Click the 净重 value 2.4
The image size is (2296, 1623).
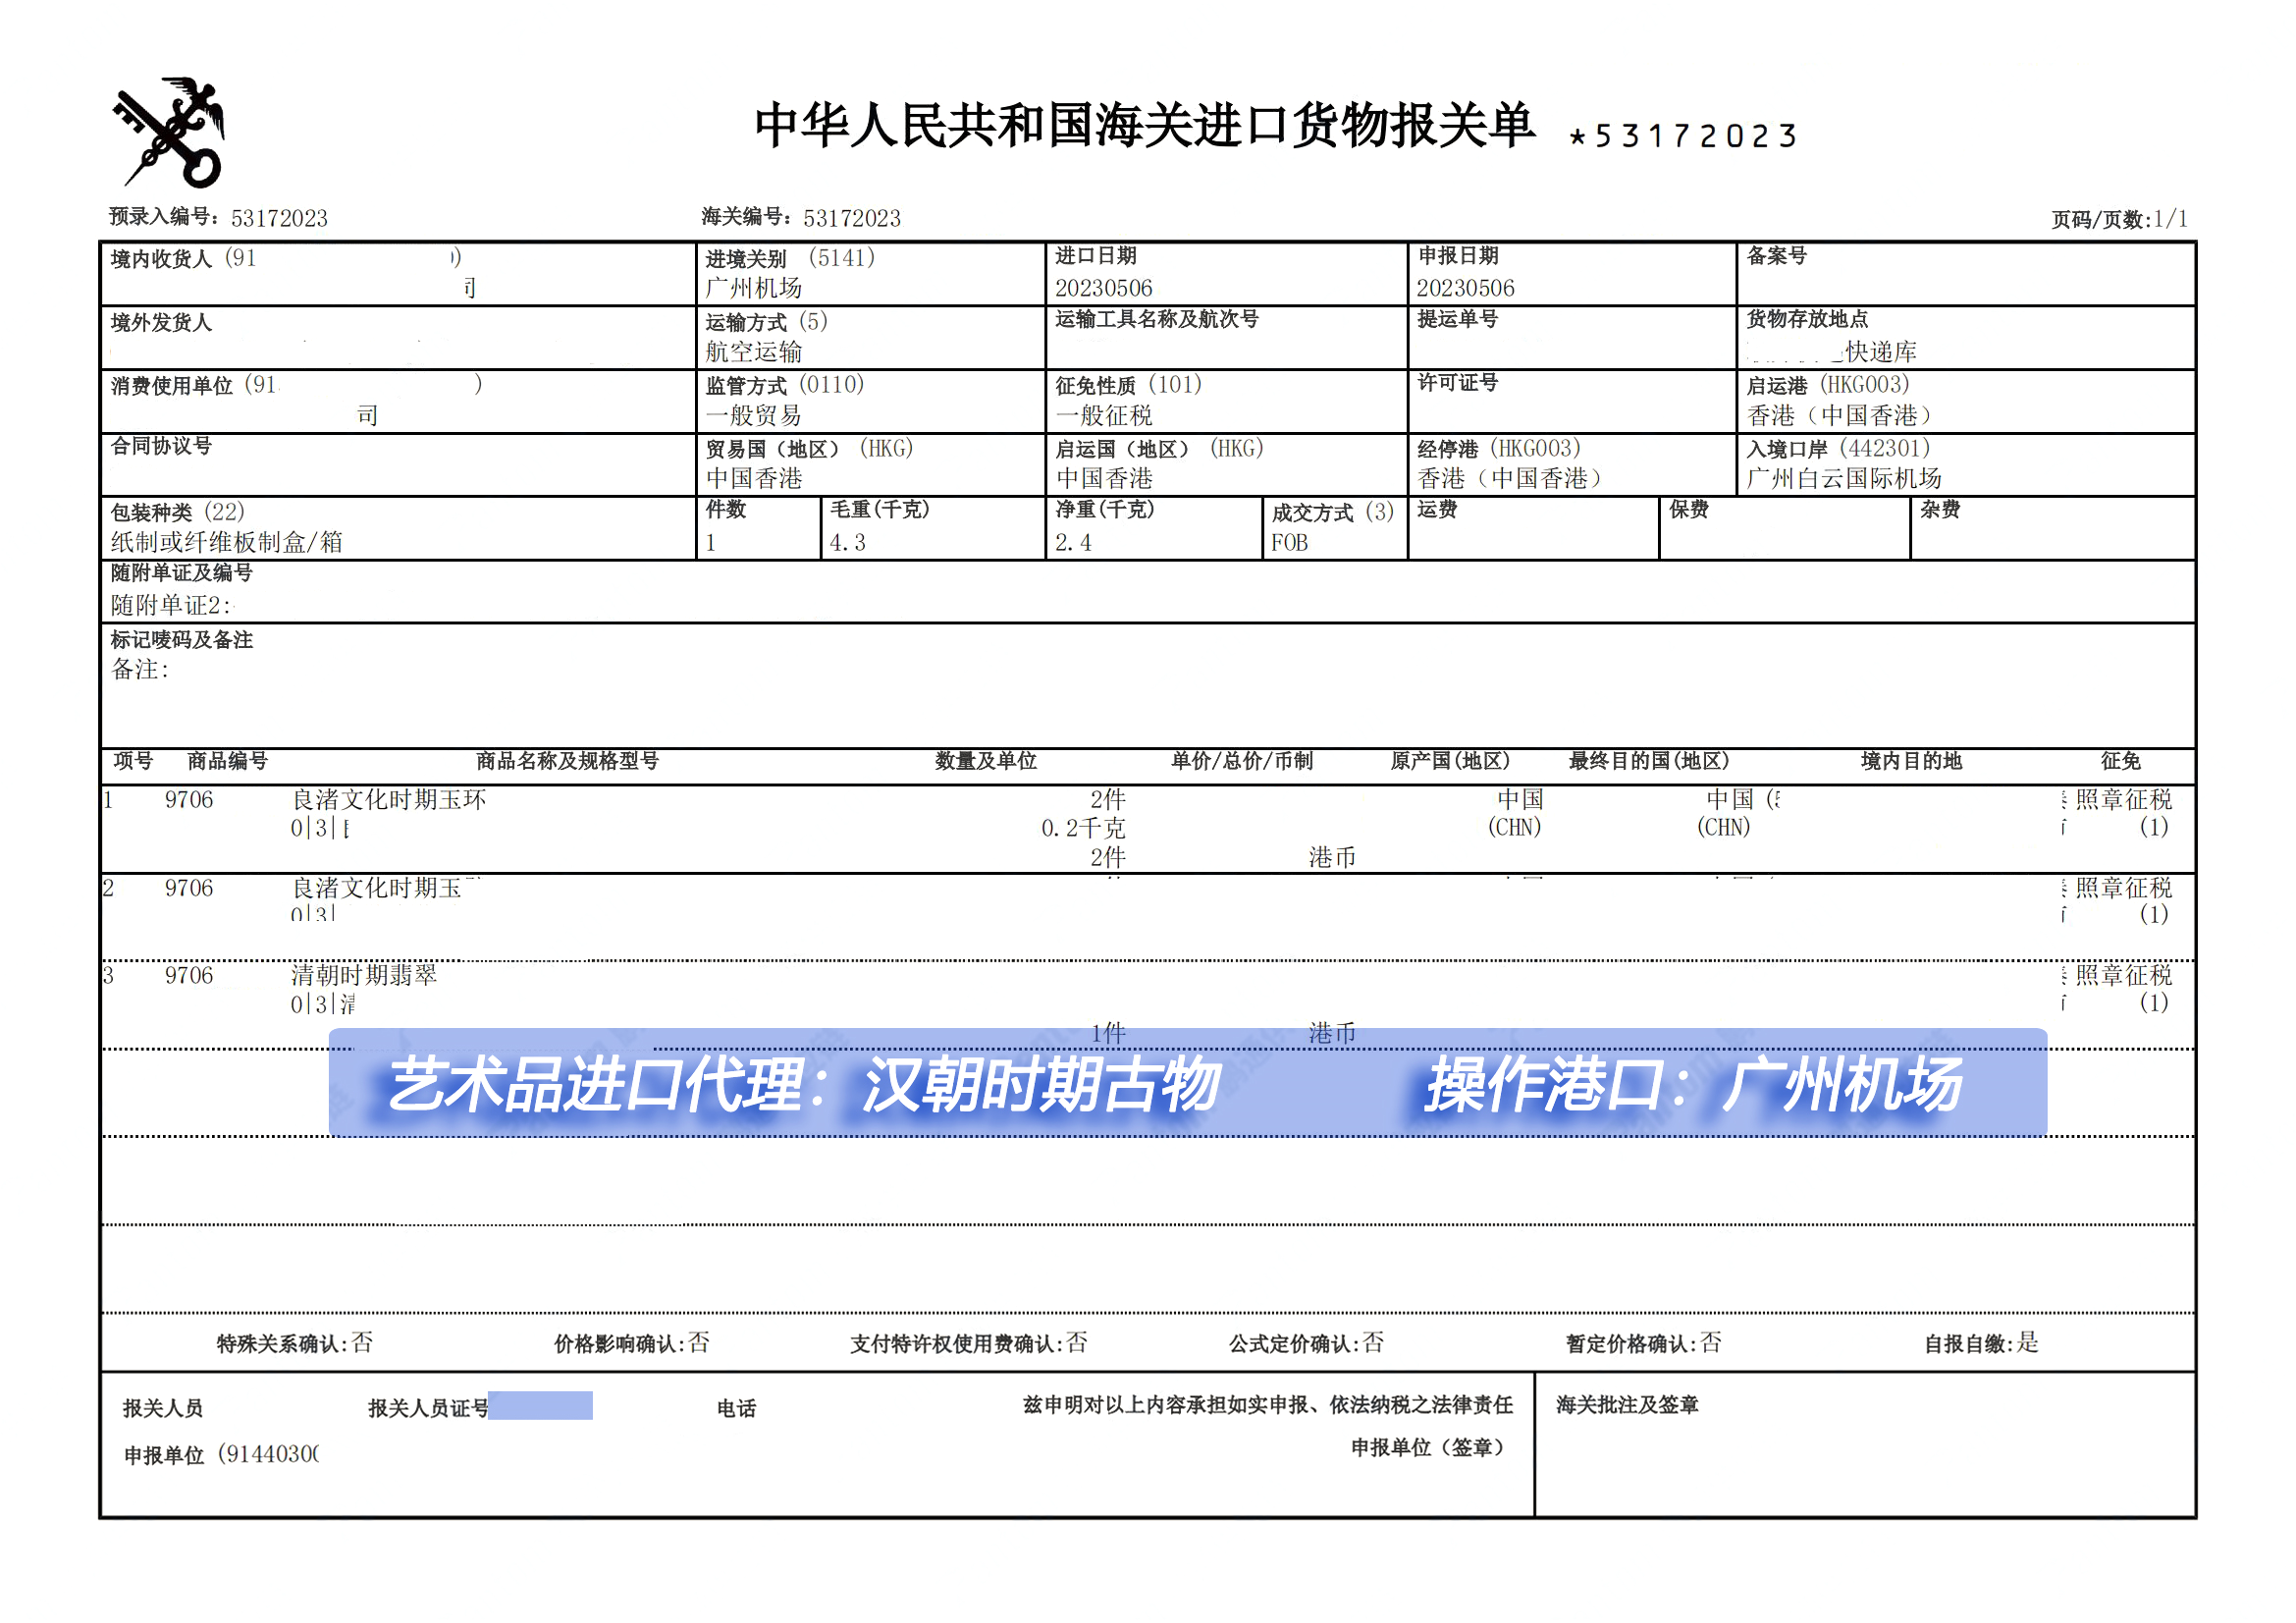click(1073, 542)
